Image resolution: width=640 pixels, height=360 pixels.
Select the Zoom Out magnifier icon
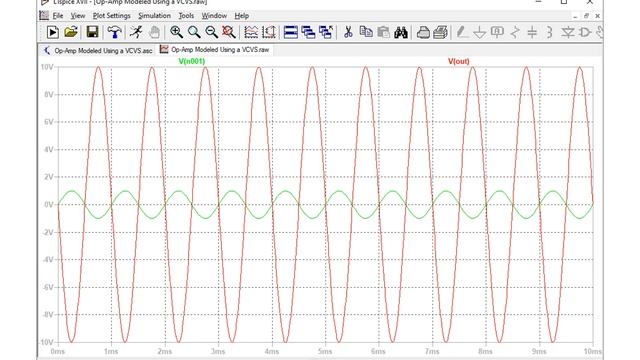click(211, 32)
